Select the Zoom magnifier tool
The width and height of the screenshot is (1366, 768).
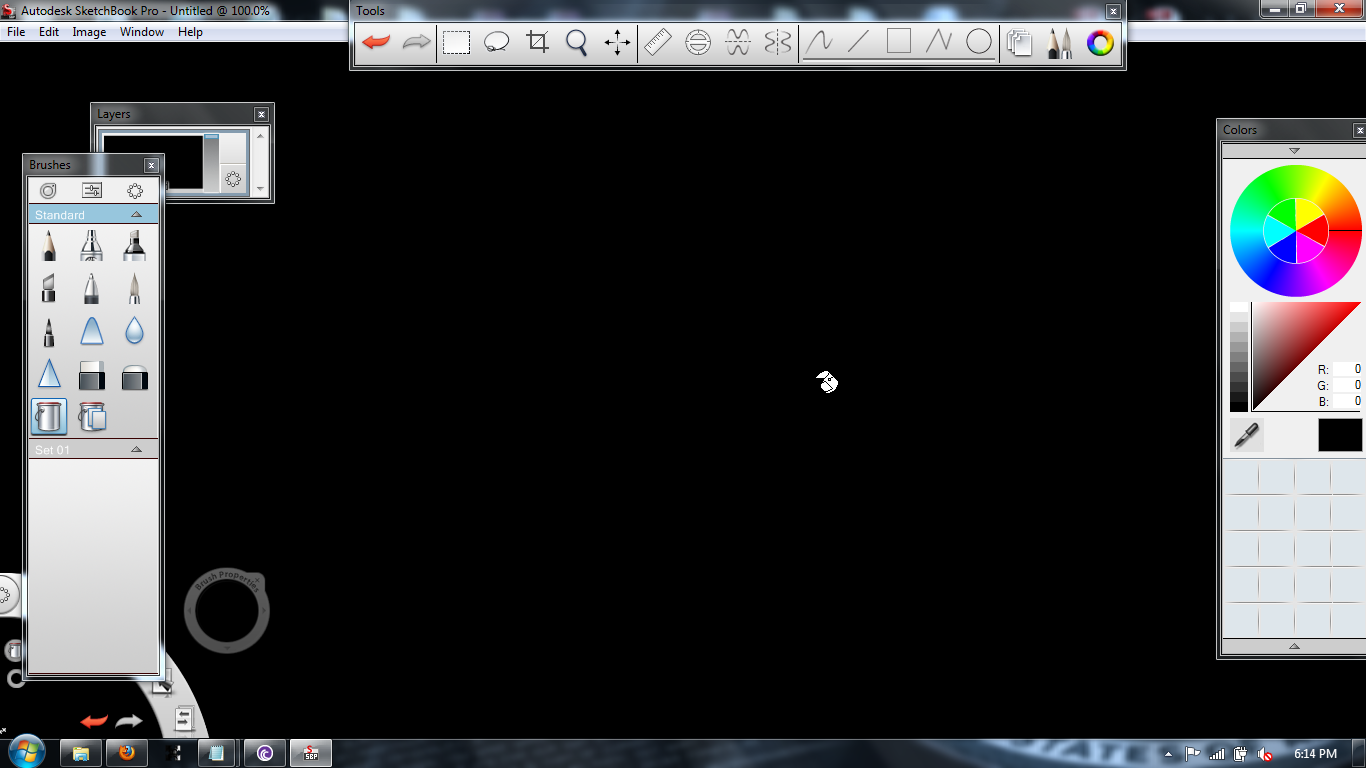click(x=577, y=42)
